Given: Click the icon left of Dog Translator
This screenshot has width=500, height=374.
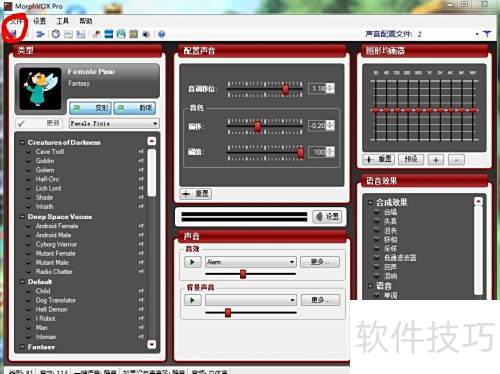Looking at the screenshot, I should click(29, 300).
